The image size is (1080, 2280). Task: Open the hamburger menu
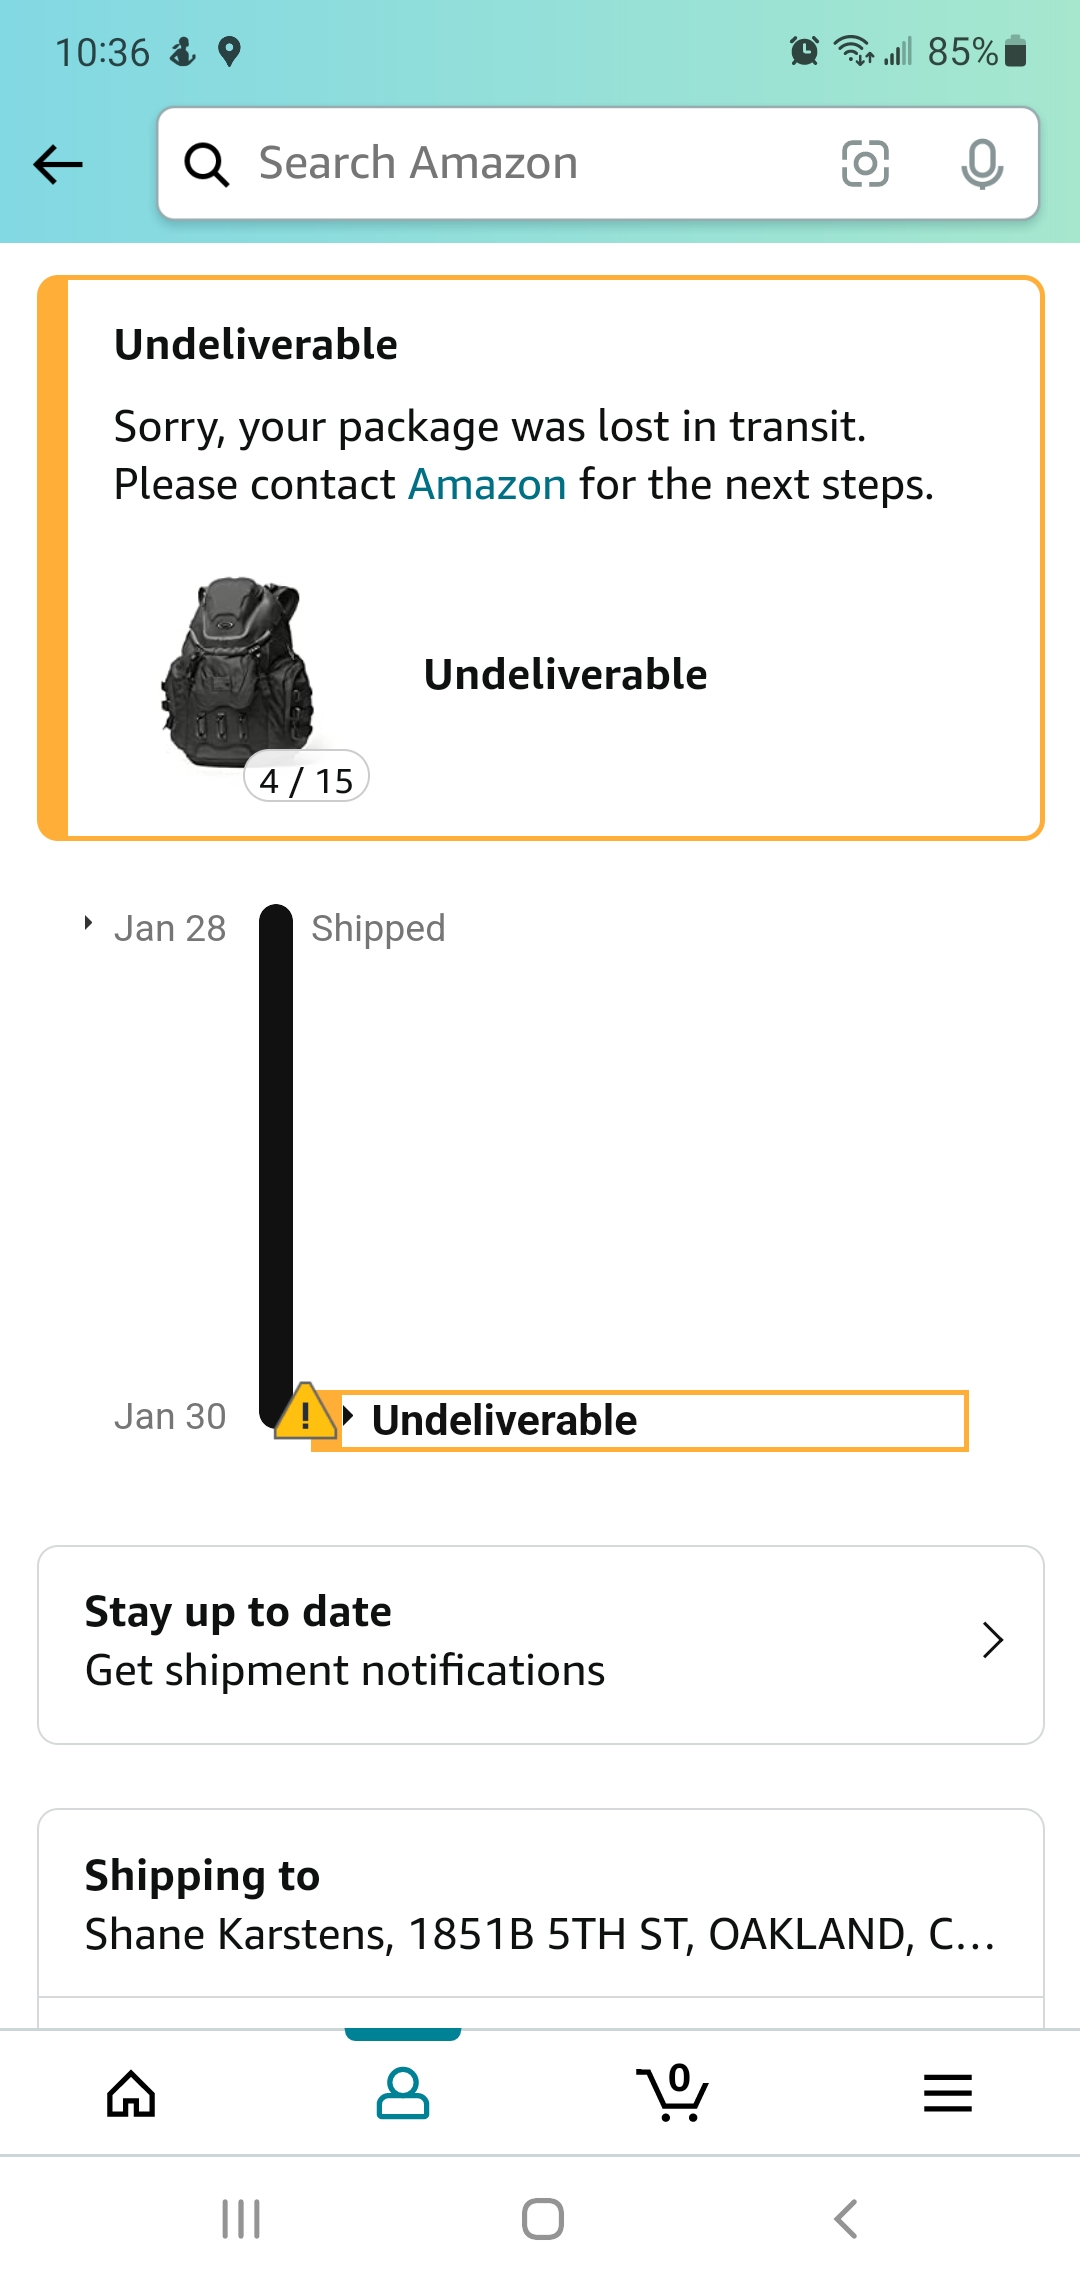[947, 2093]
